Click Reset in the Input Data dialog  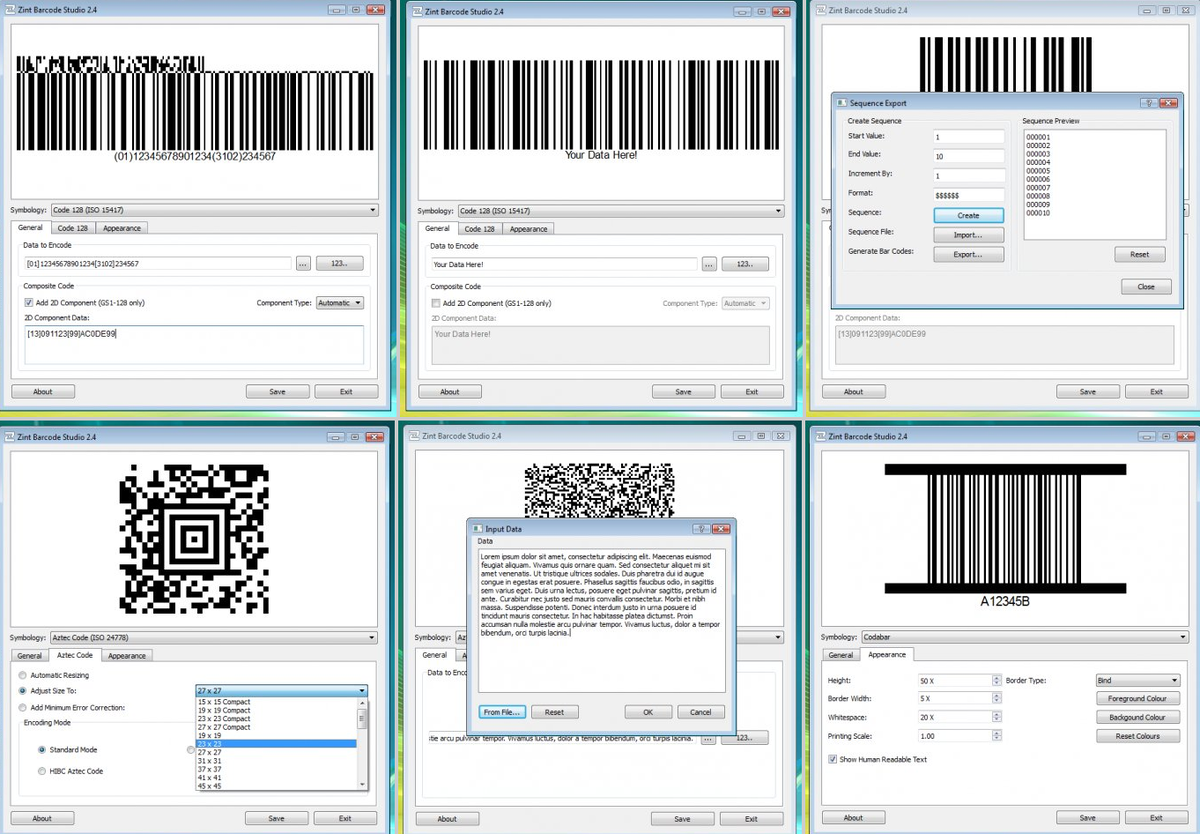point(555,712)
